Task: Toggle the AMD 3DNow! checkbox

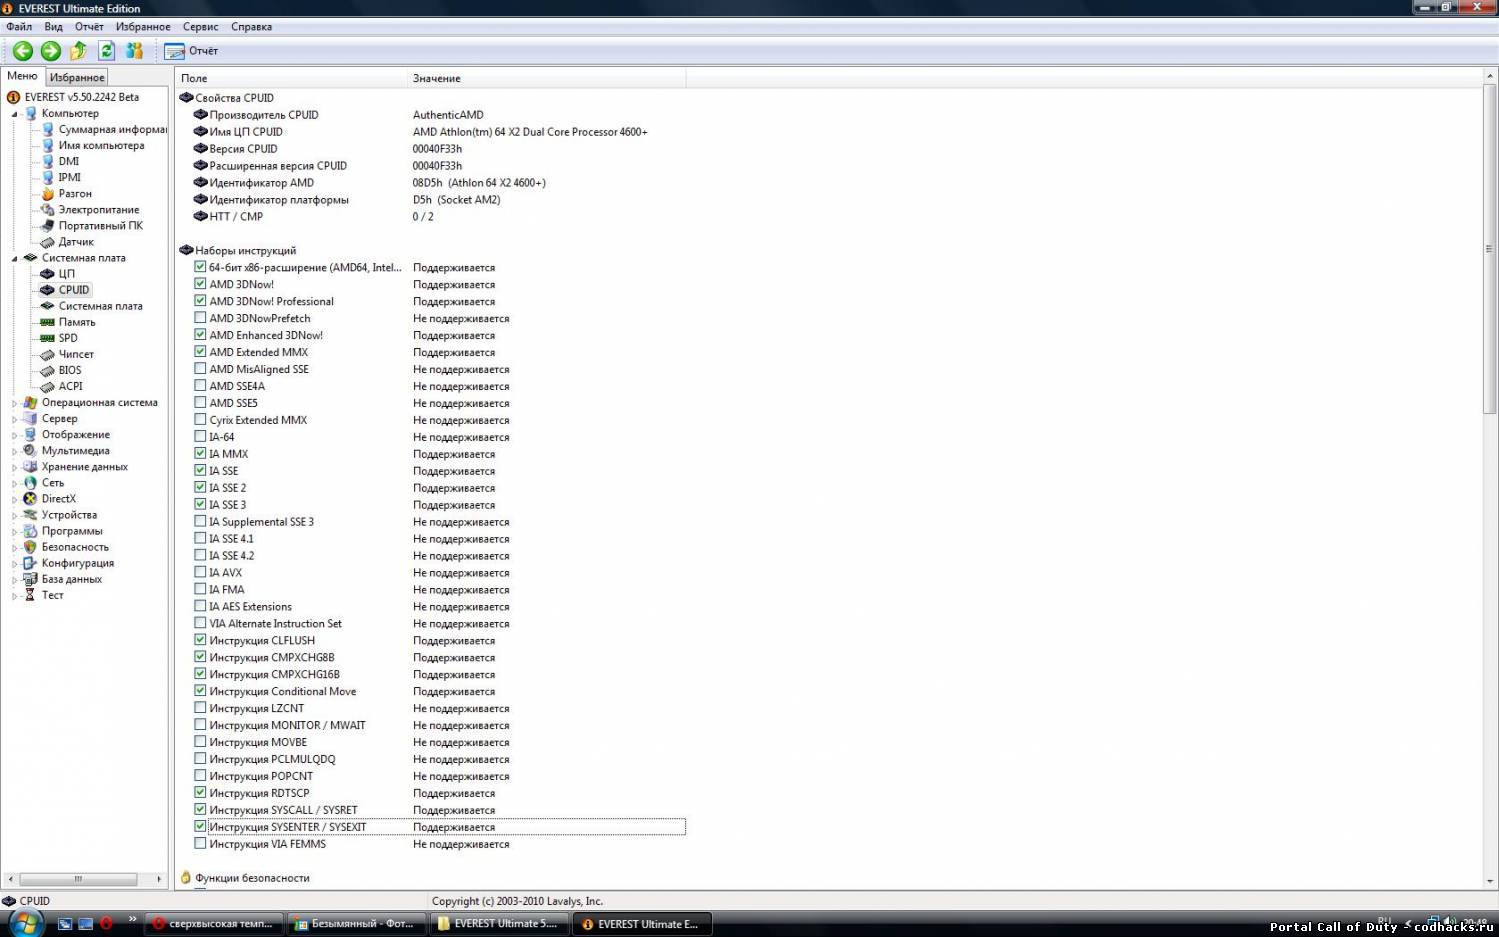Action: (x=200, y=284)
